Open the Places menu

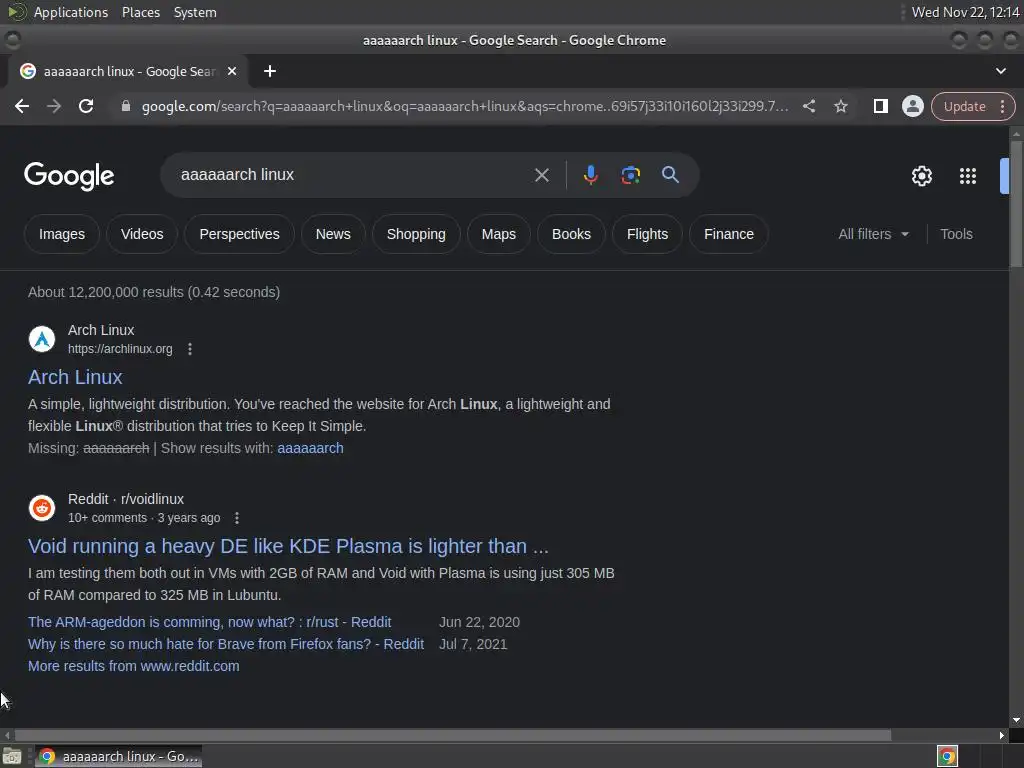[x=141, y=12]
